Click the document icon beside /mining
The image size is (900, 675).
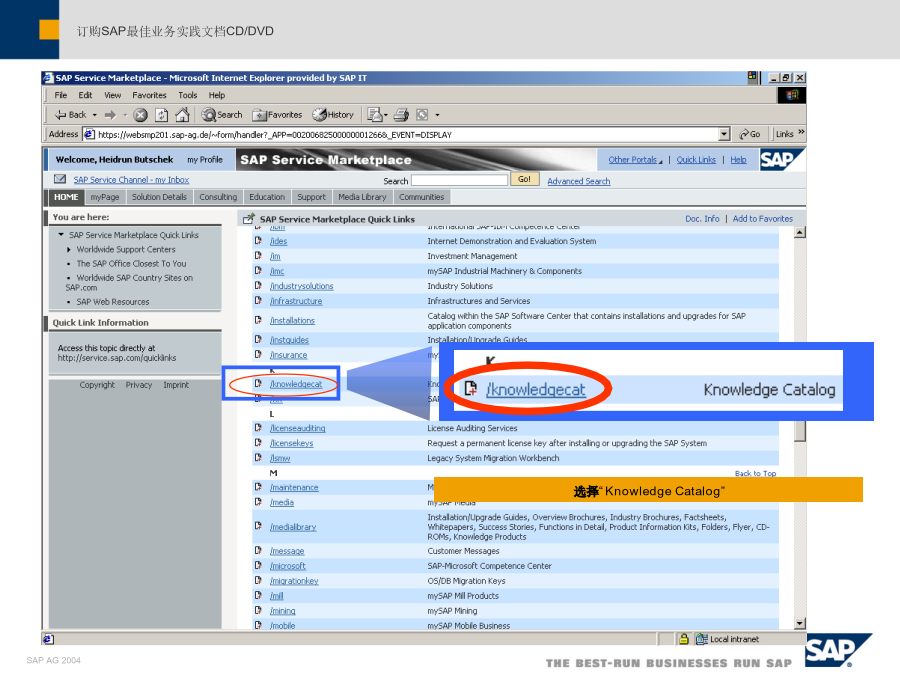point(258,610)
